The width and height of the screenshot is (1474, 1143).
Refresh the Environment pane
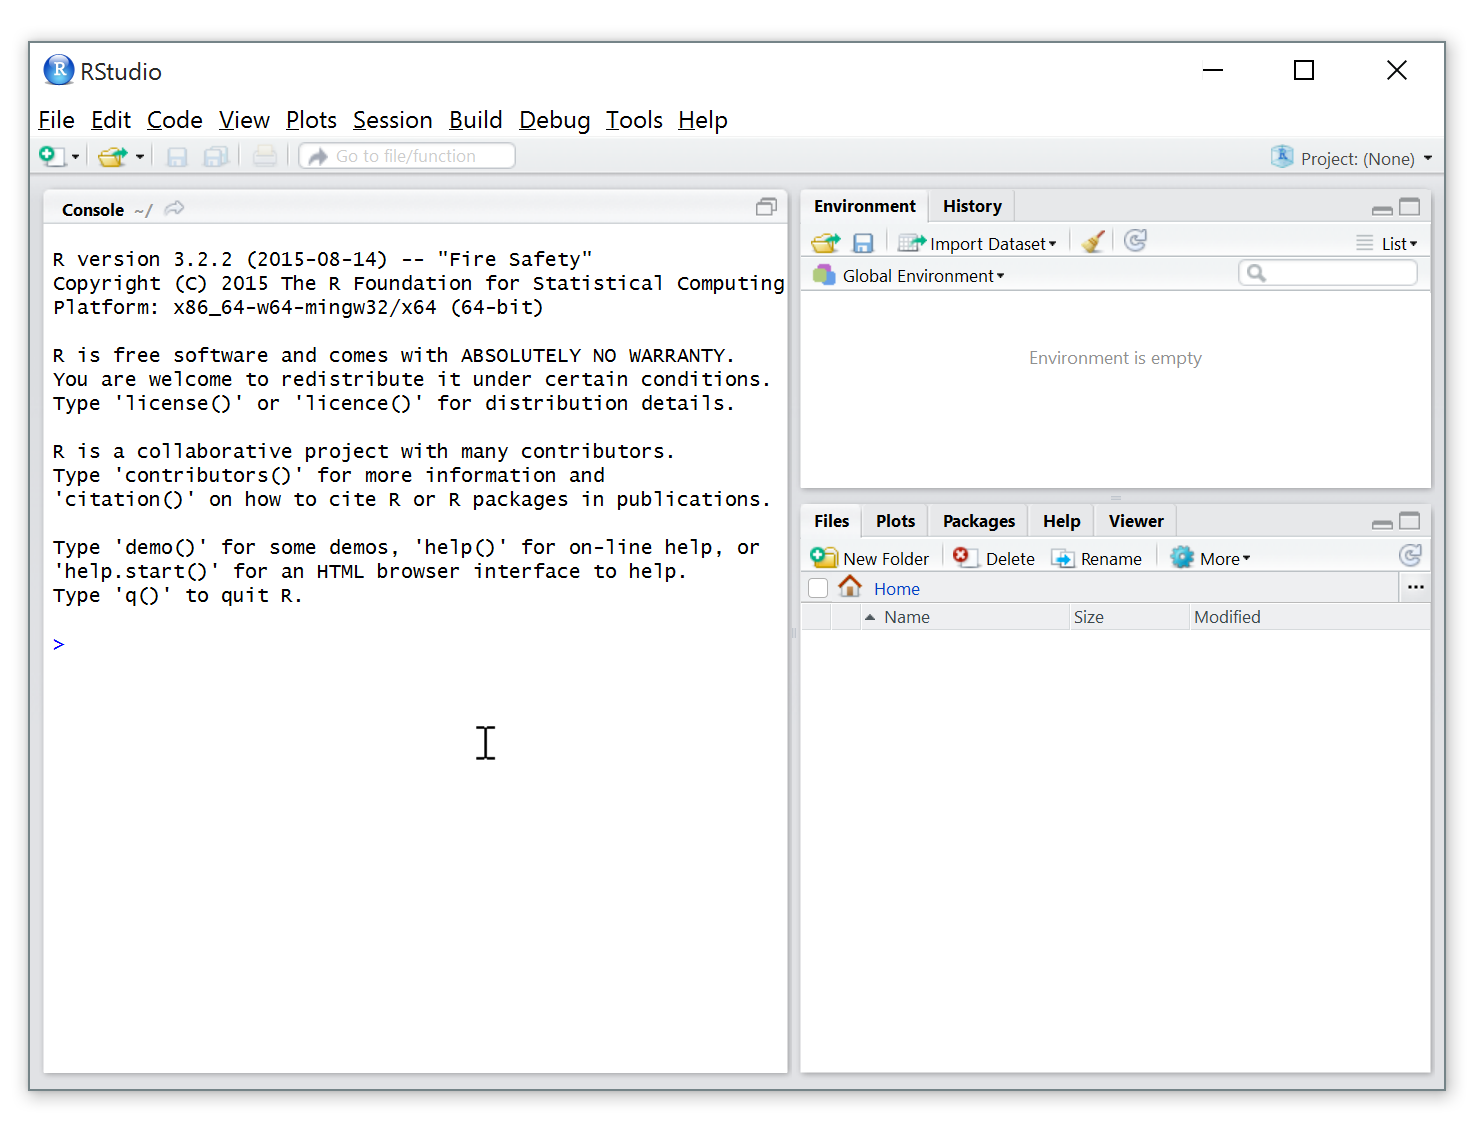click(x=1135, y=241)
